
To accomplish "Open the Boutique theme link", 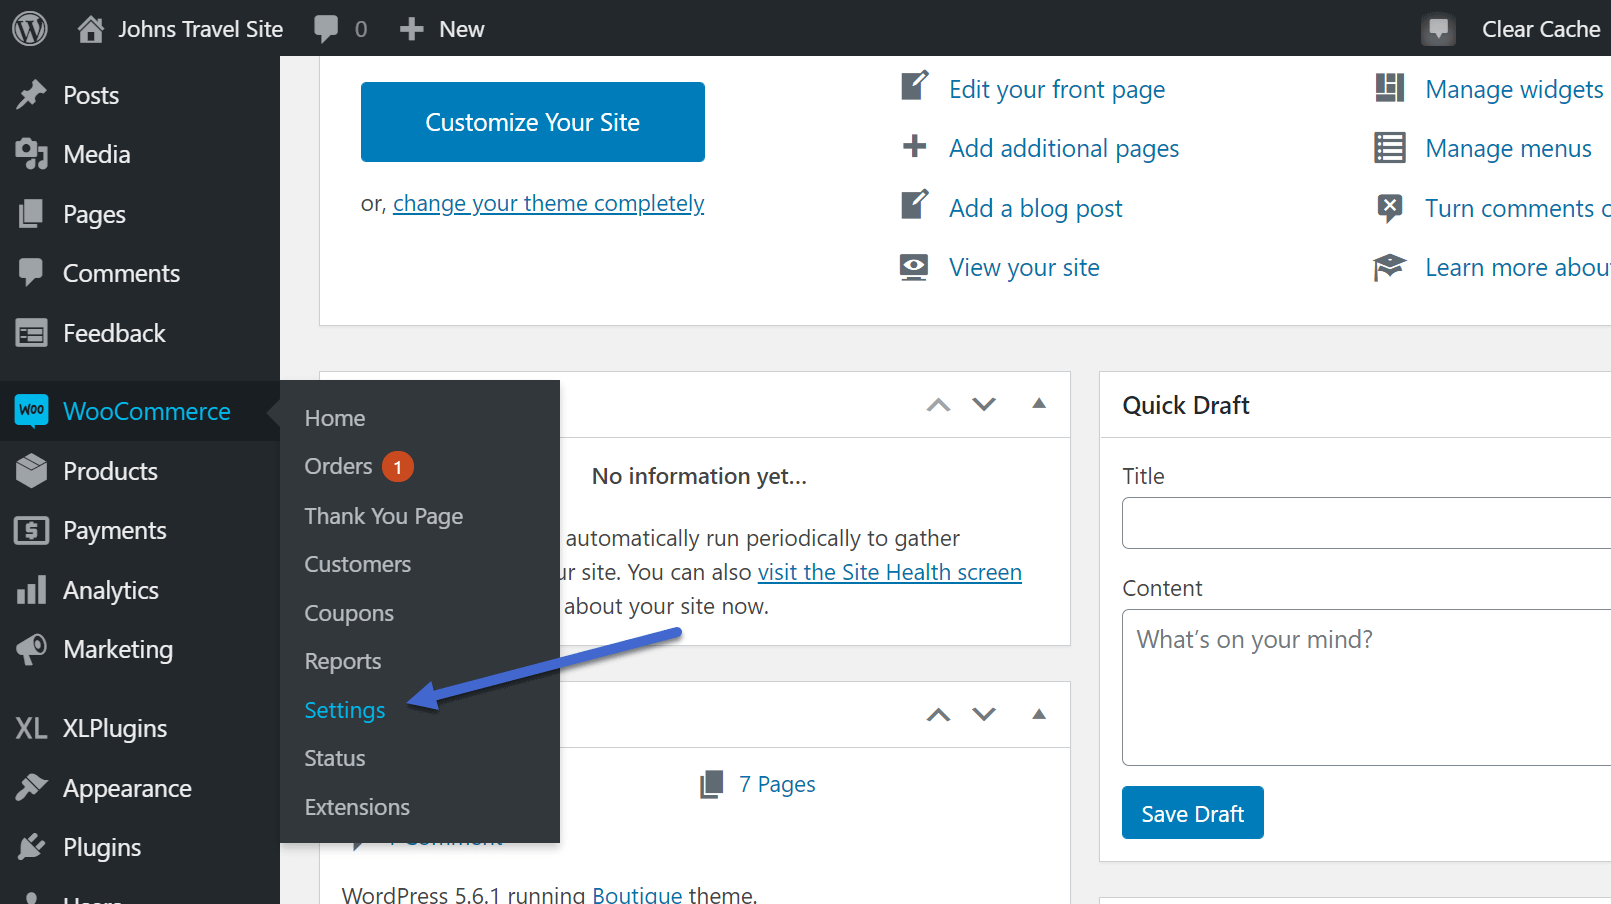I will [x=637, y=894].
